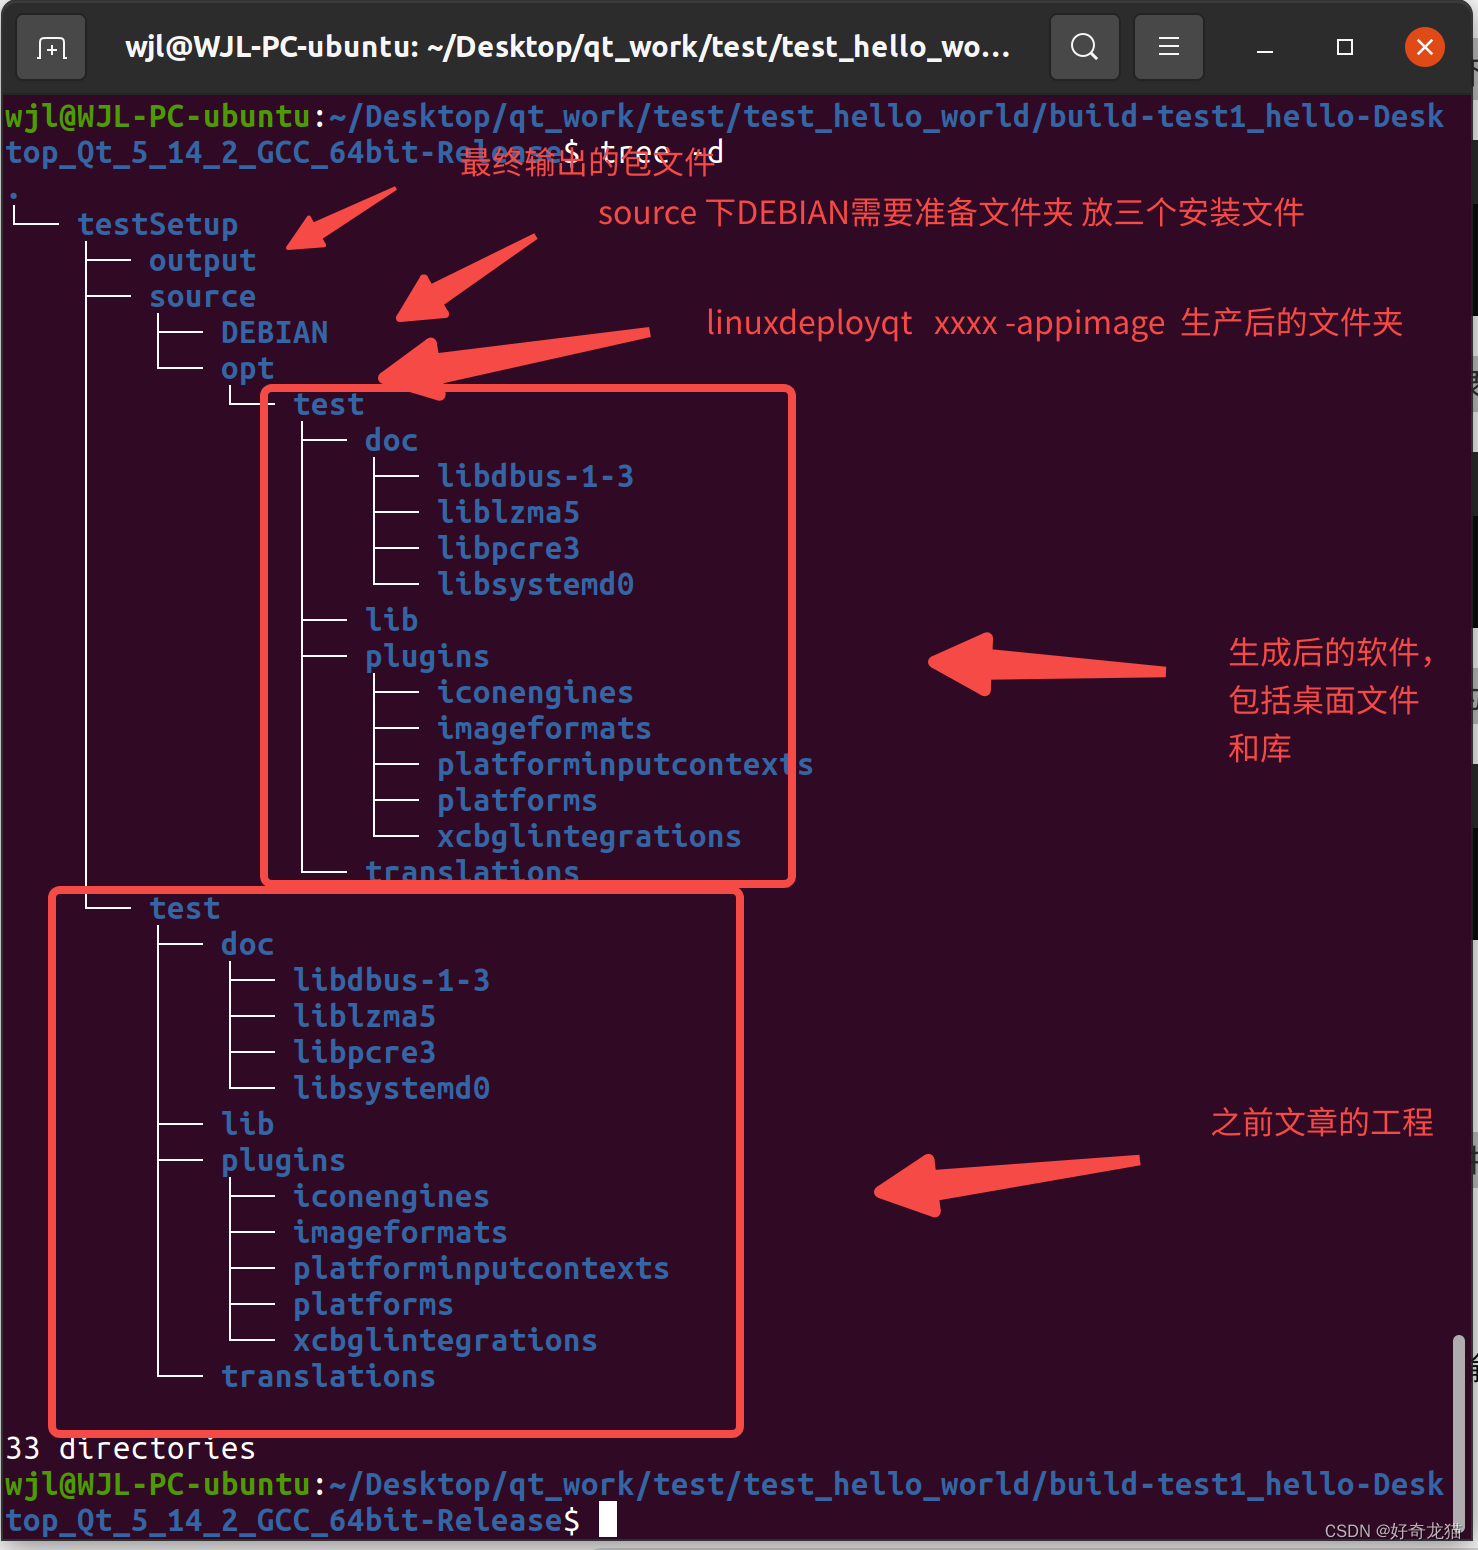Image resolution: width=1478 pixels, height=1550 pixels.
Task: Click 'imageformats' in the lower tree
Action: [400, 1233]
